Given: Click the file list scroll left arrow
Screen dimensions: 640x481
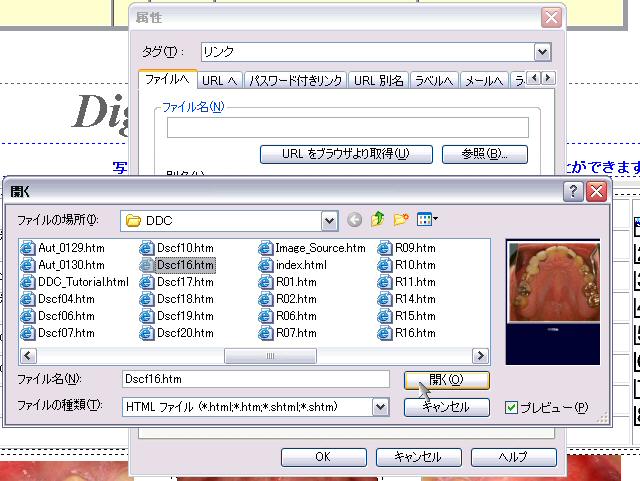Looking at the screenshot, I should coord(28,356).
